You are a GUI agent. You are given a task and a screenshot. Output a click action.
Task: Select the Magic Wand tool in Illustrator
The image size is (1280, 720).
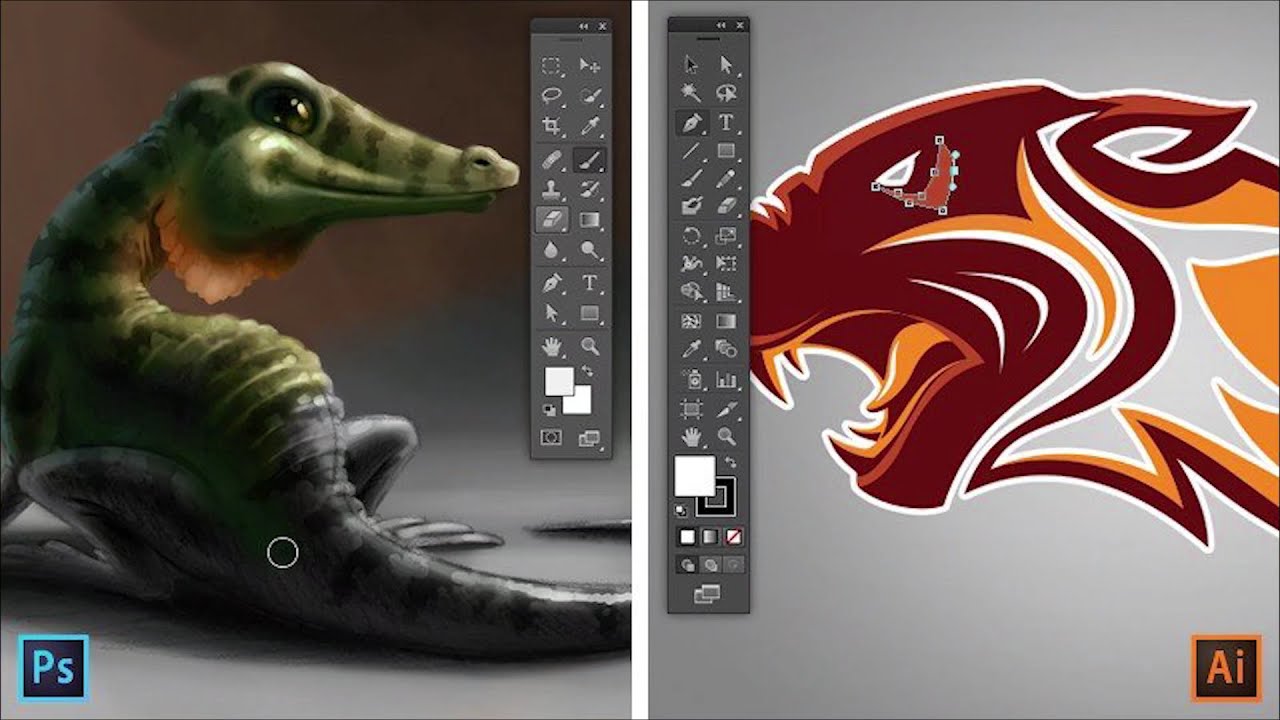point(690,93)
